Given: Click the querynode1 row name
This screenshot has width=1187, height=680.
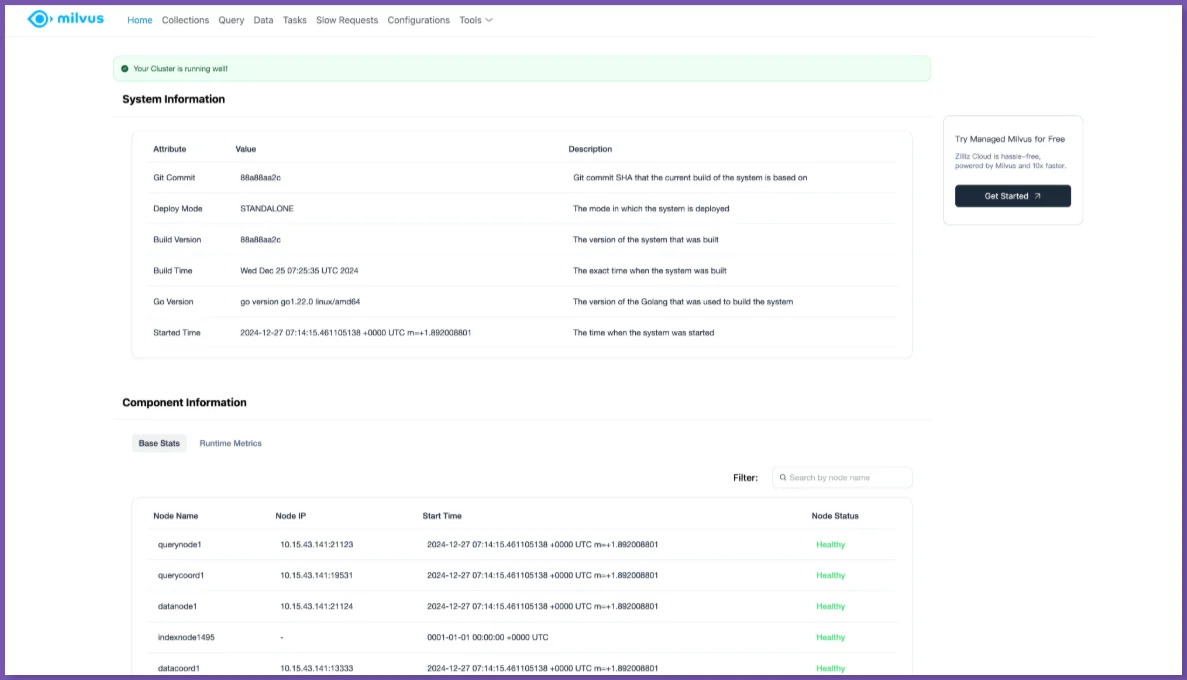Looking at the screenshot, I should (179, 545).
